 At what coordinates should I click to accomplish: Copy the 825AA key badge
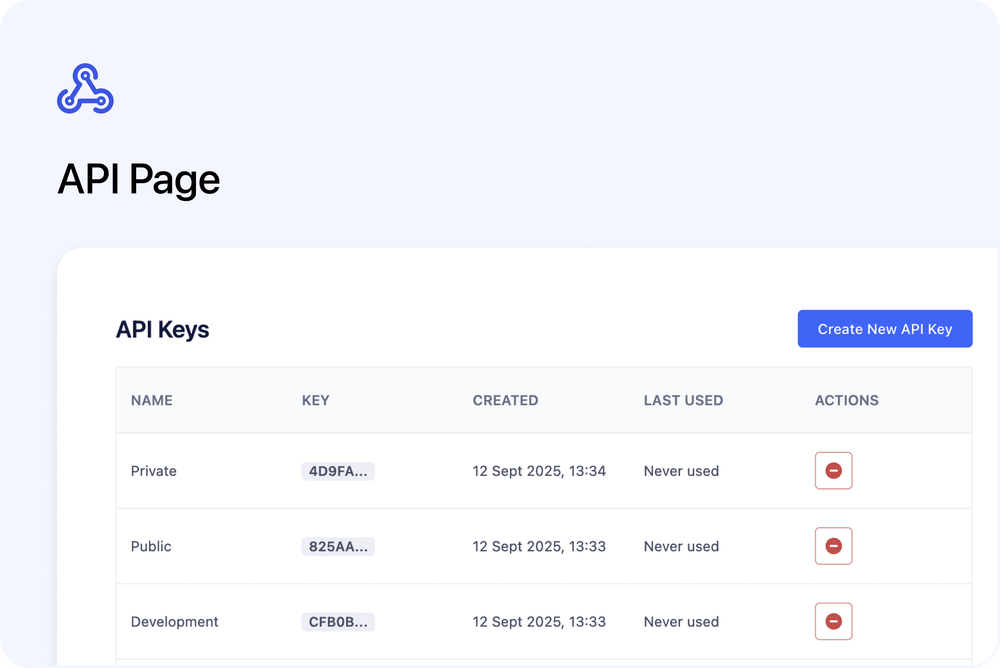click(337, 546)
